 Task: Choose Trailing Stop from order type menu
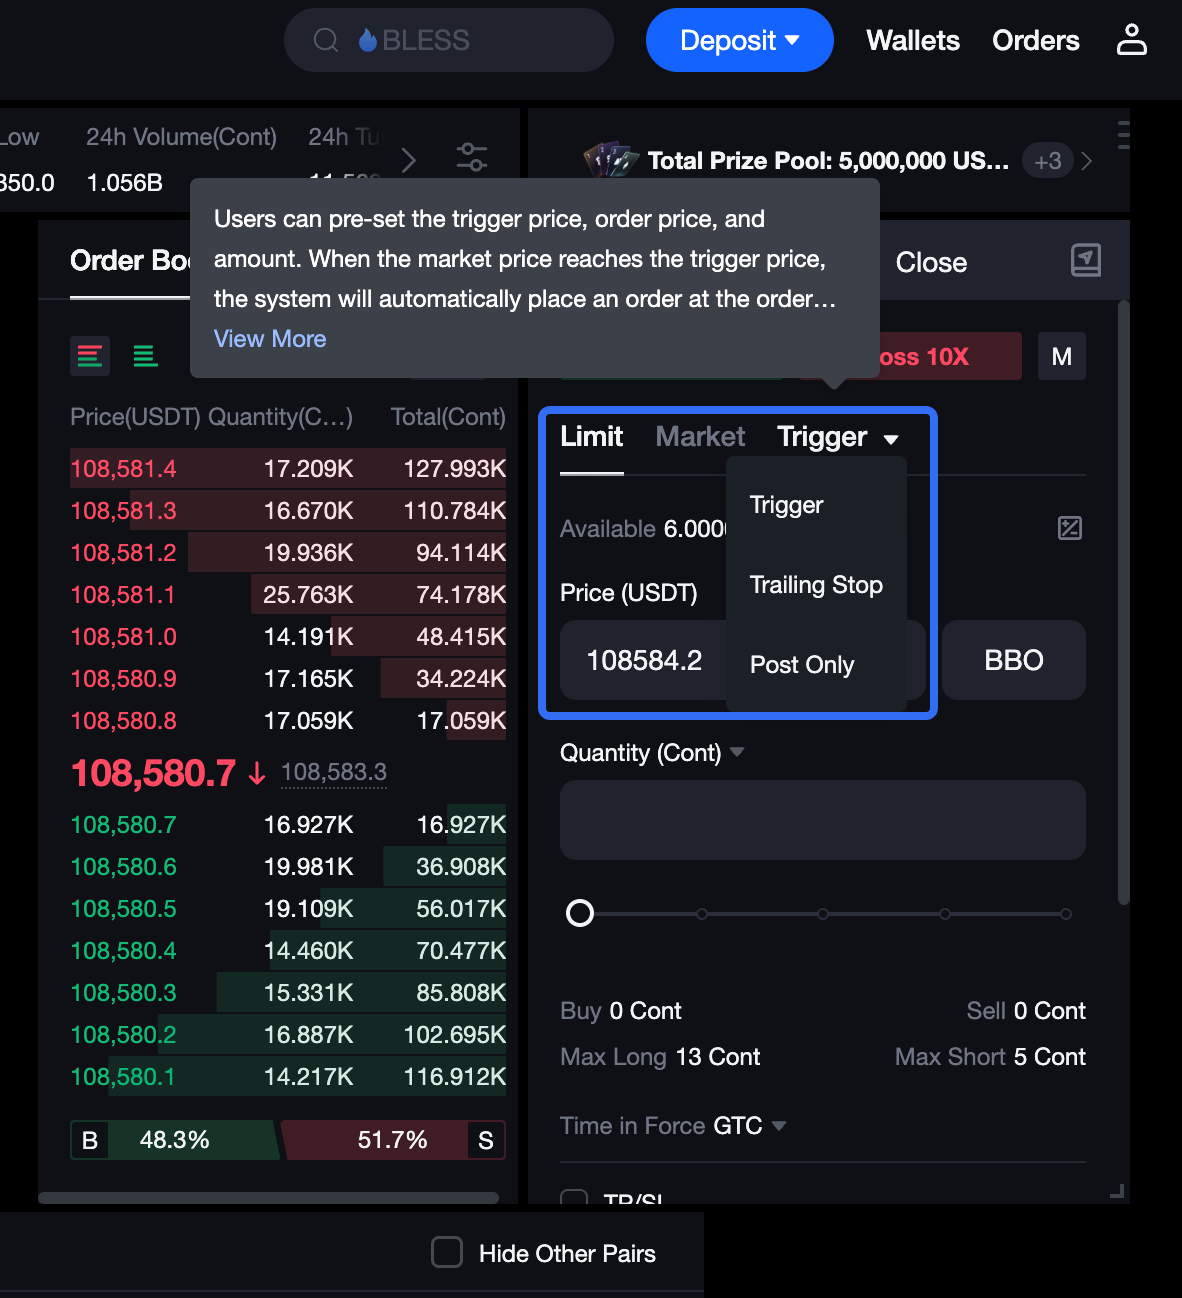[816, 585]
